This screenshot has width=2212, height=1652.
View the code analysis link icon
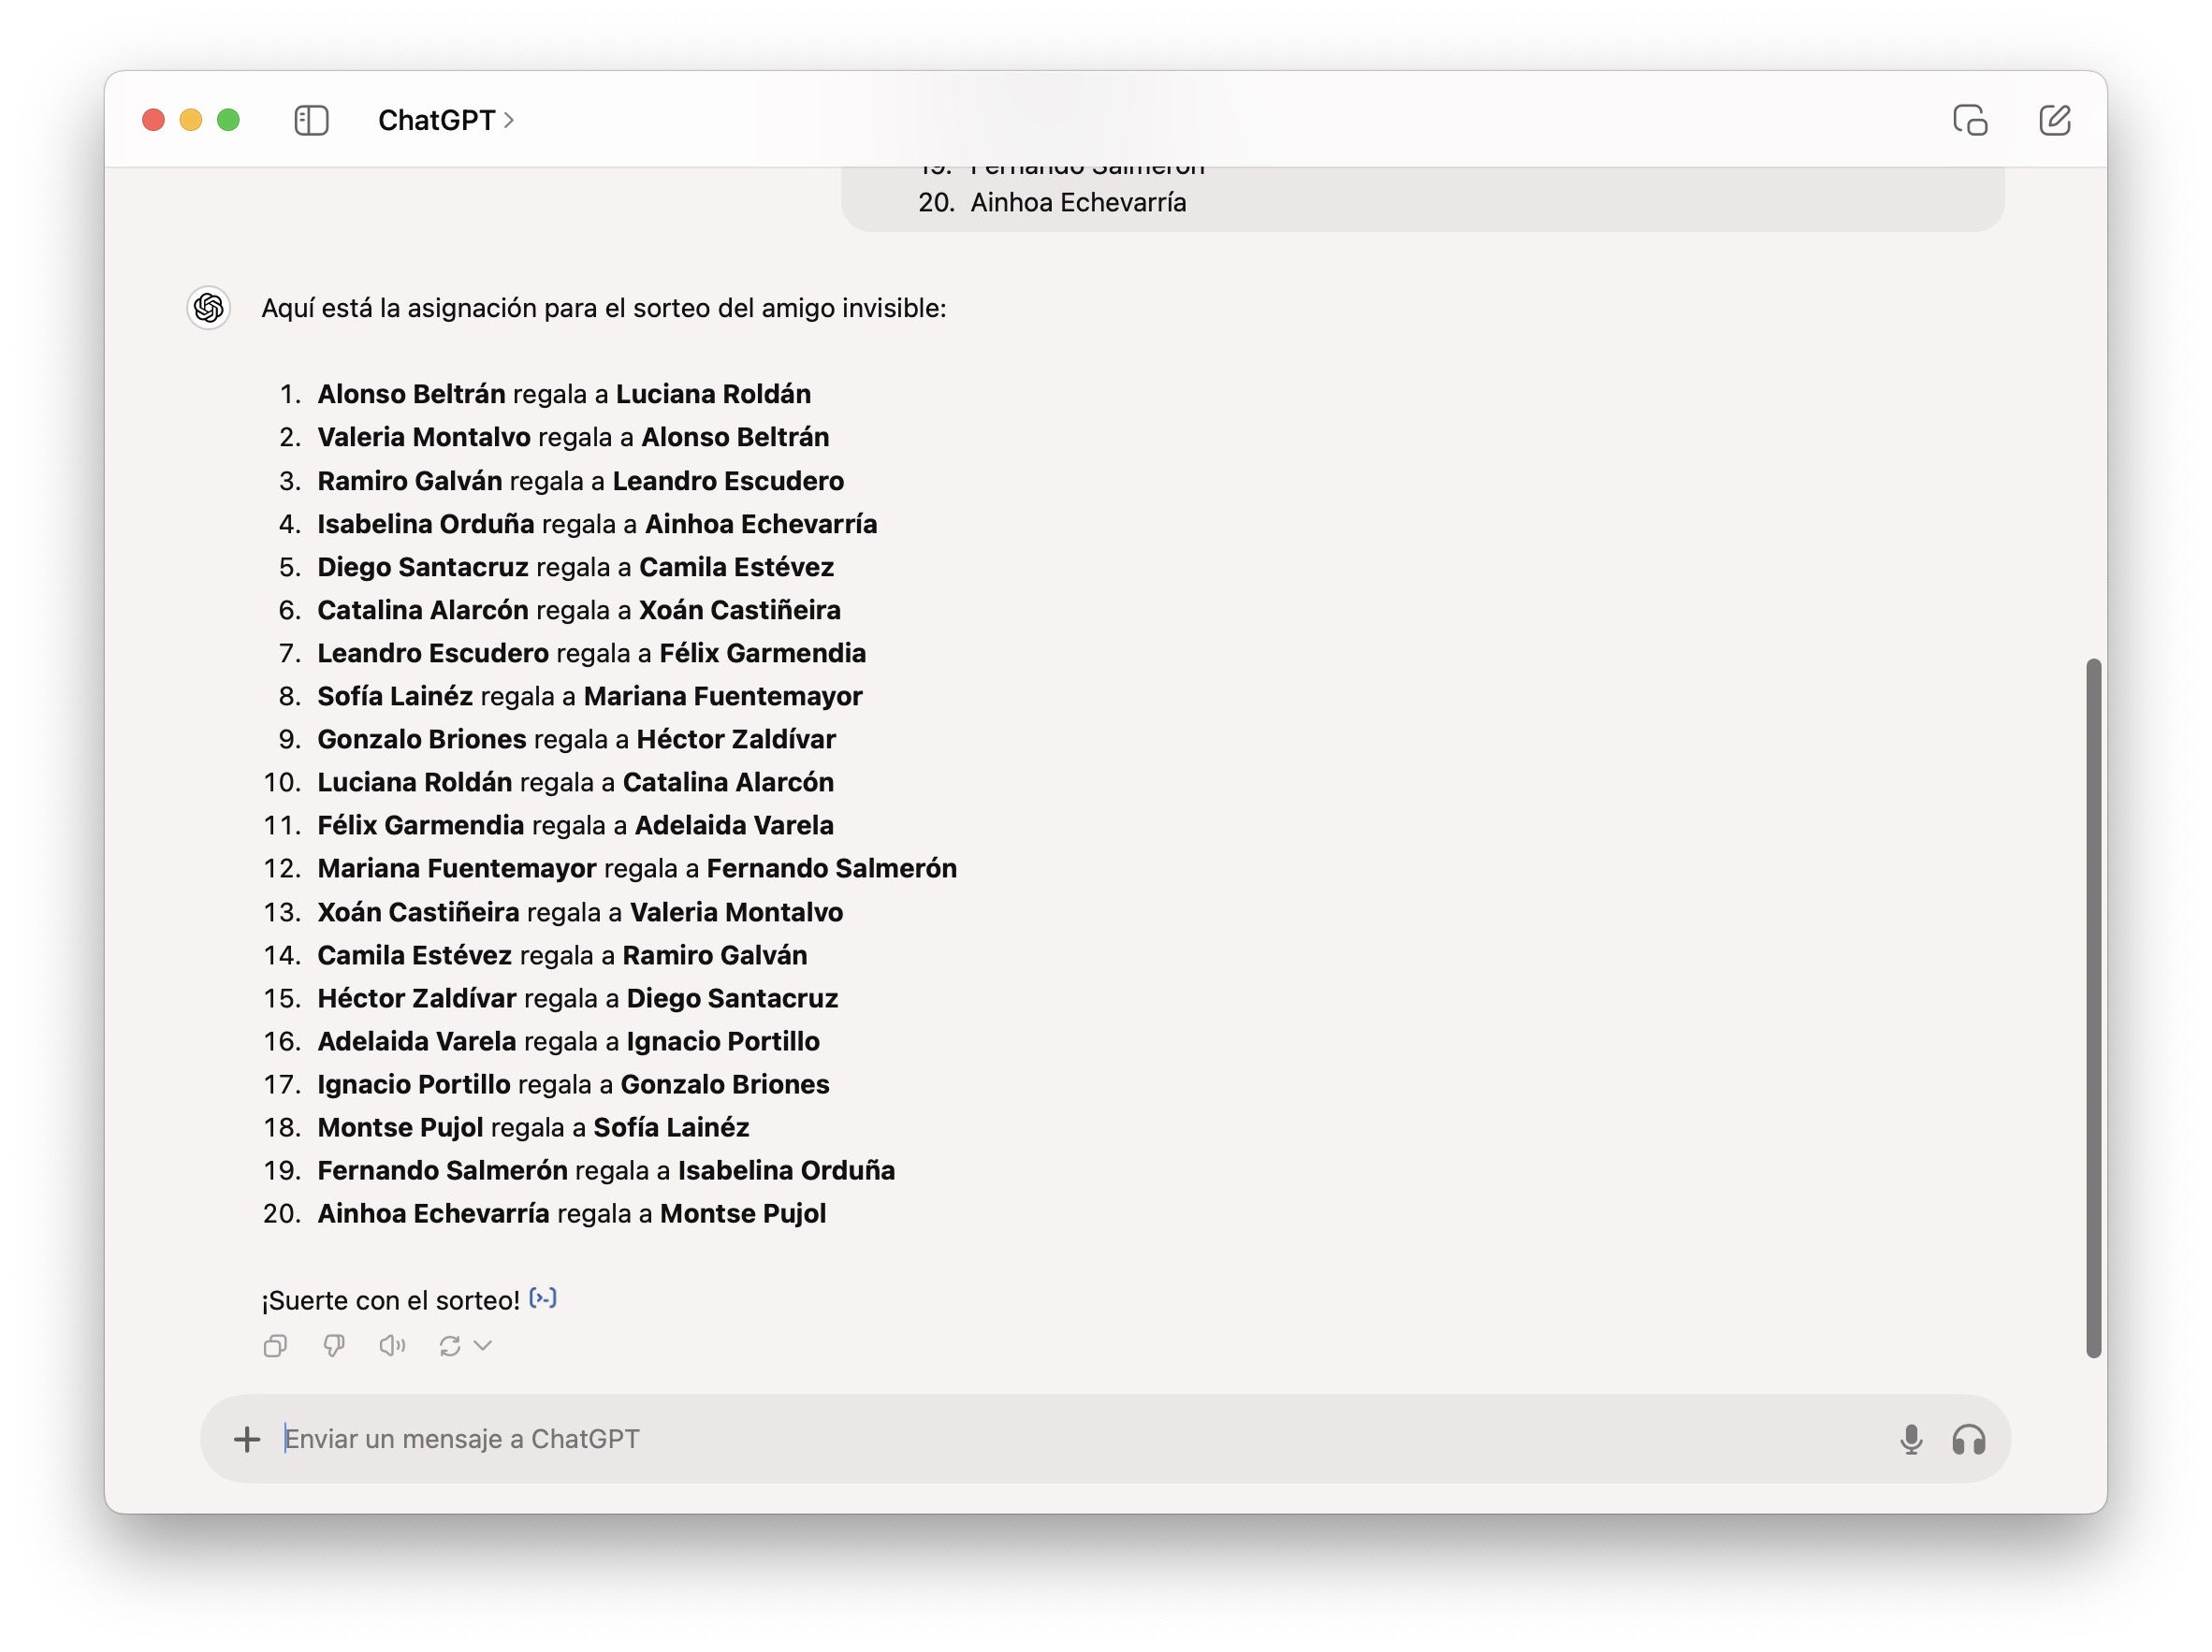tap(543, 1298)
